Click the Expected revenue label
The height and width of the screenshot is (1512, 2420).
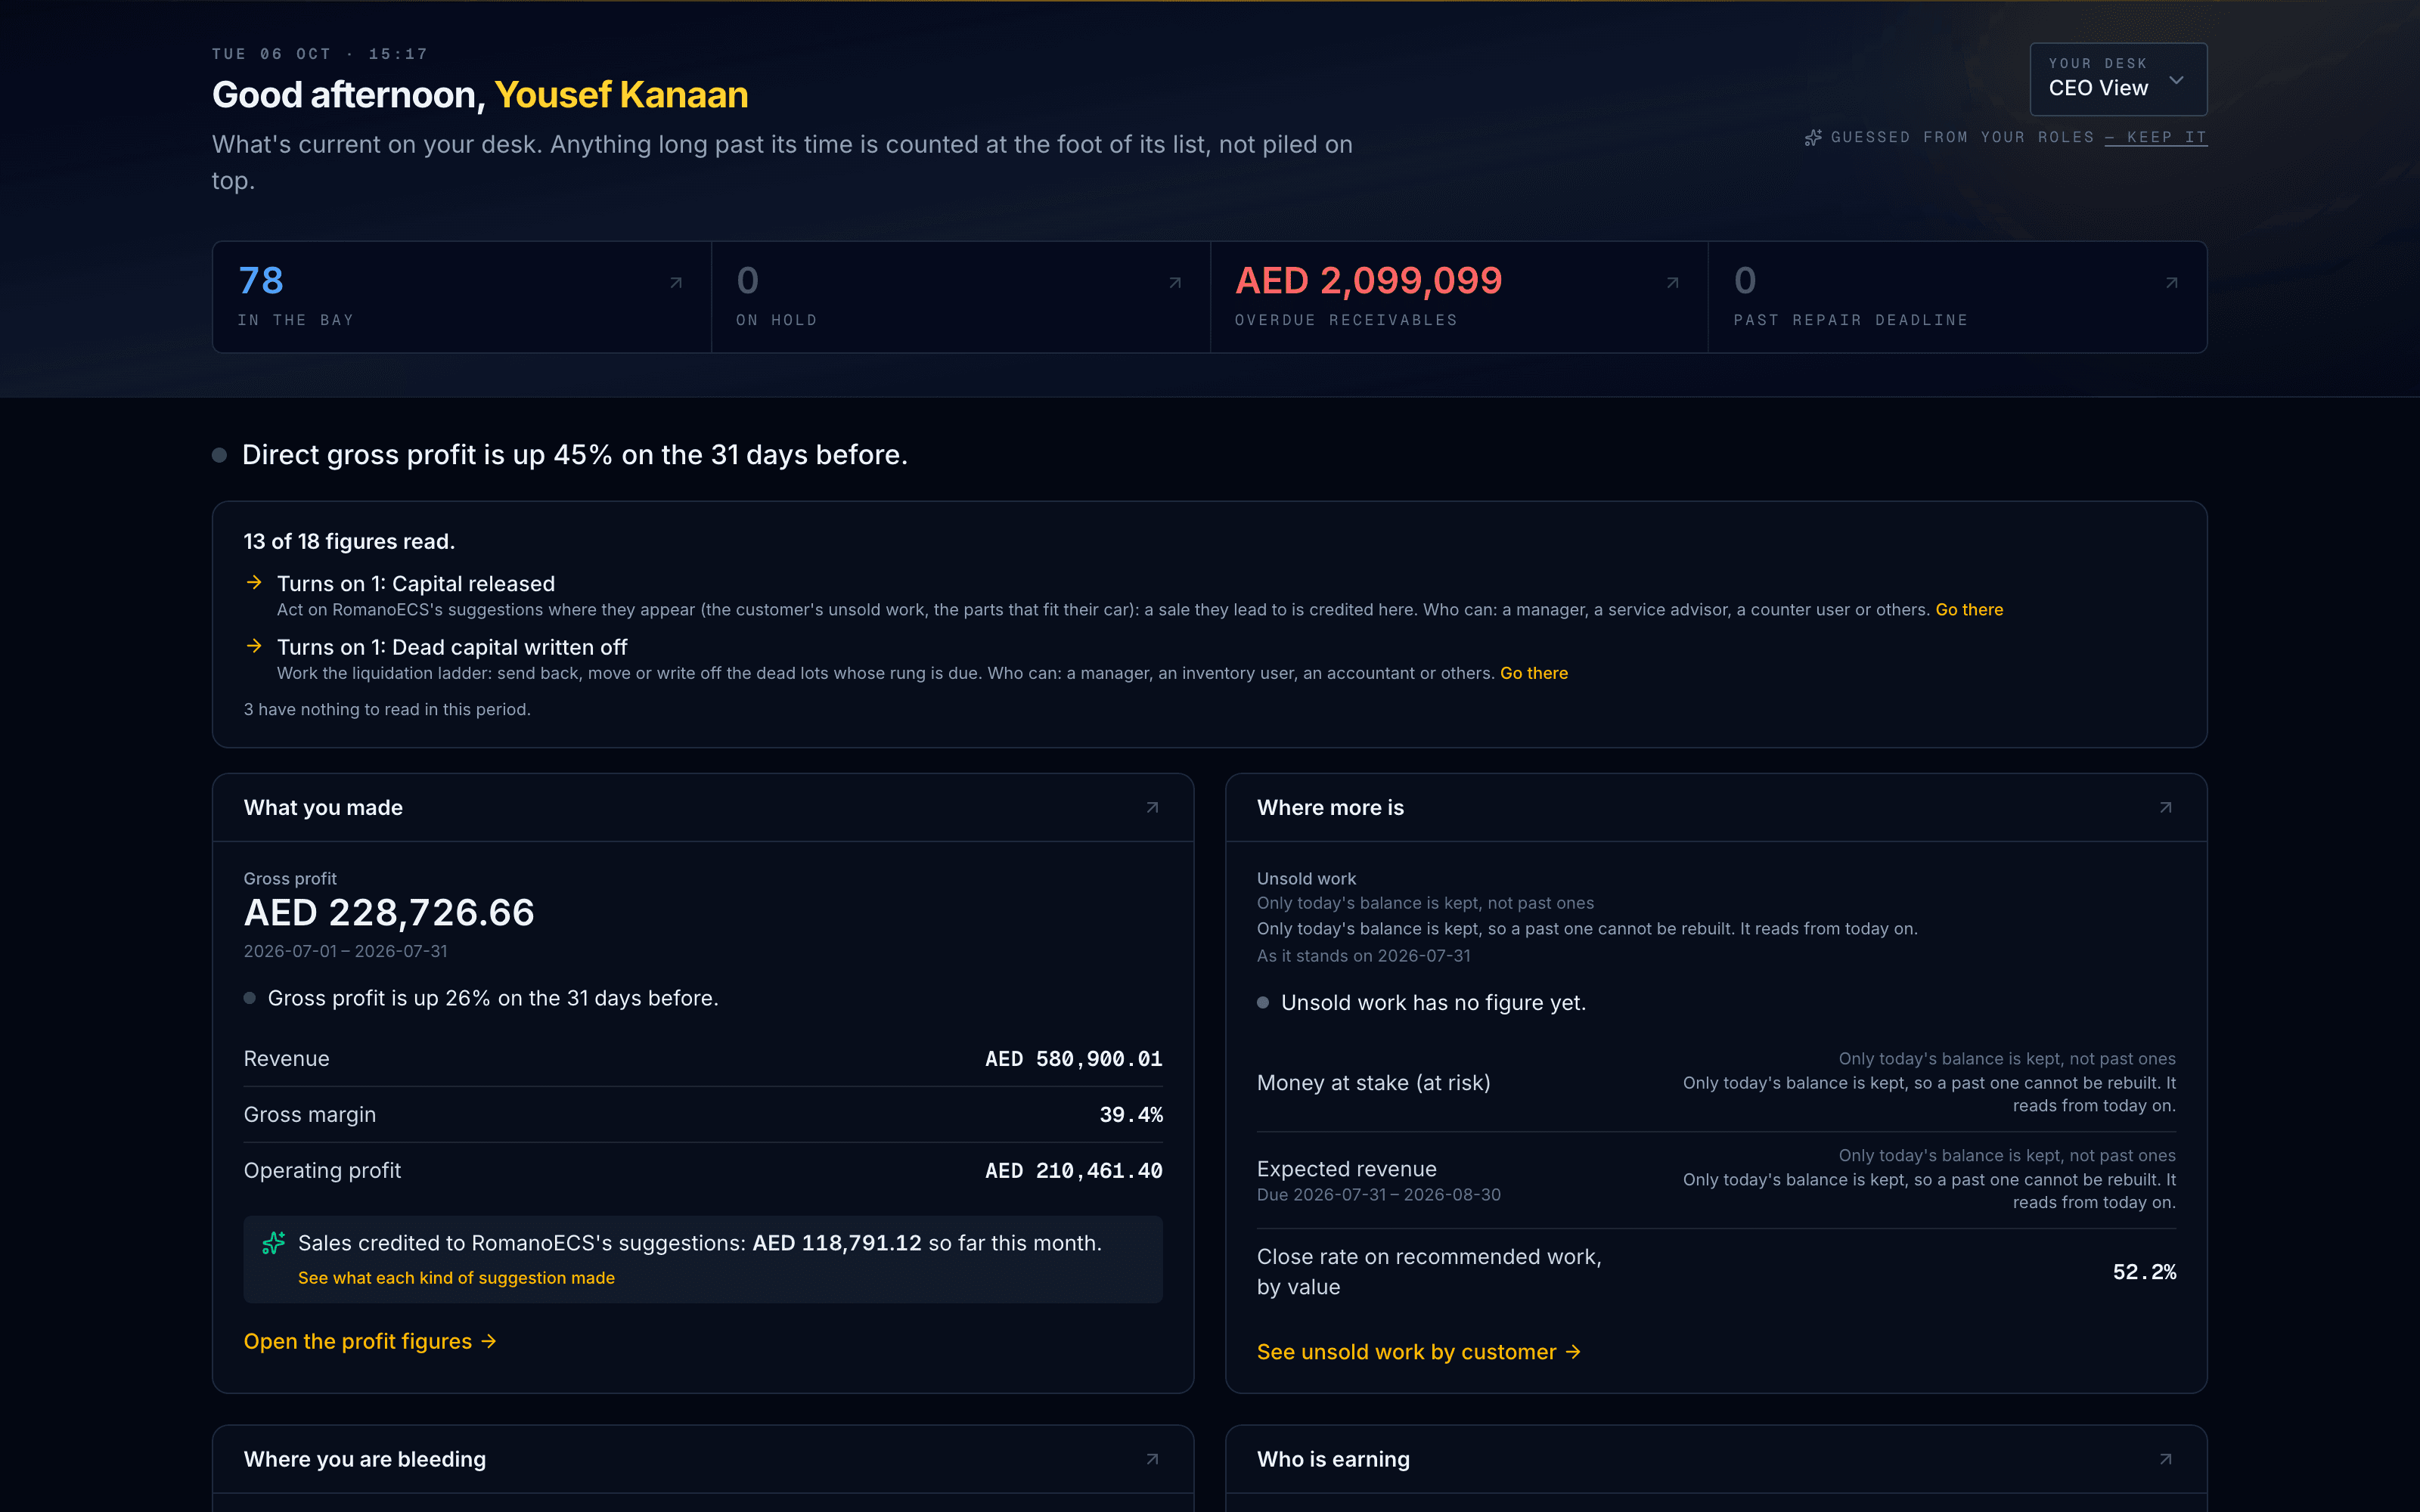[1346, 1168]
